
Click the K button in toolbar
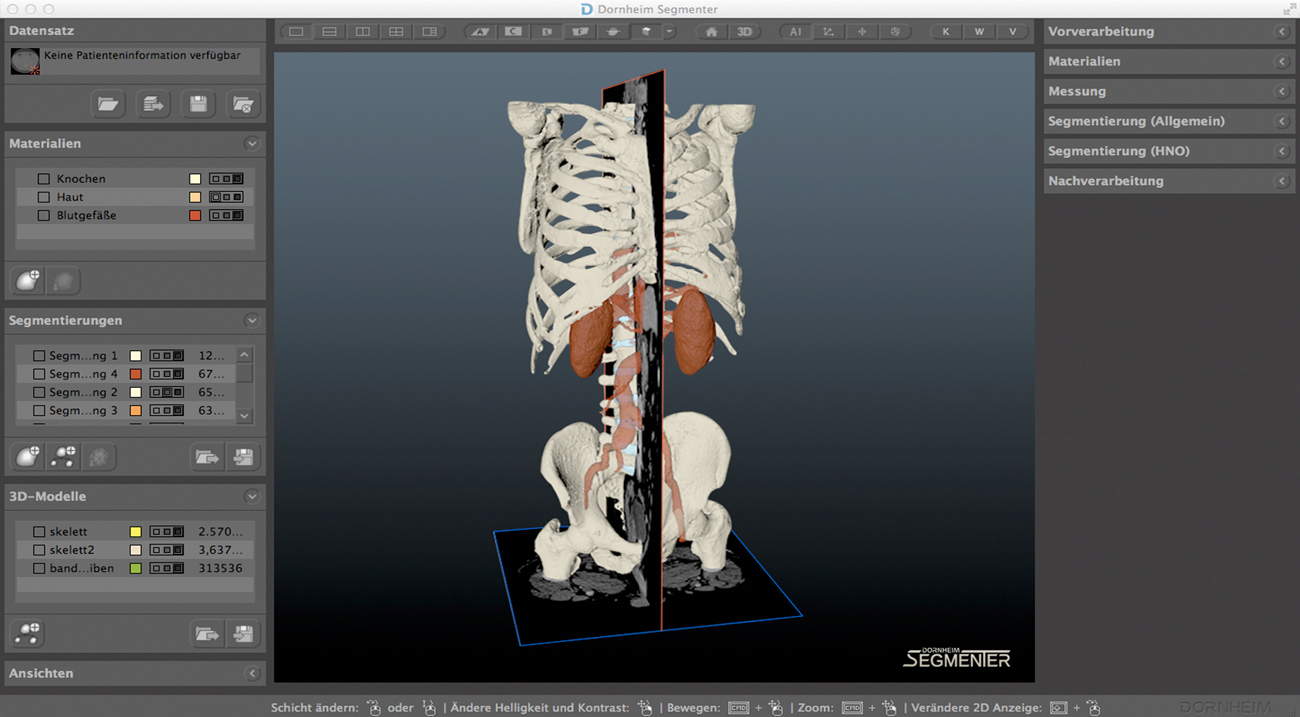click(x=946, y=32)
